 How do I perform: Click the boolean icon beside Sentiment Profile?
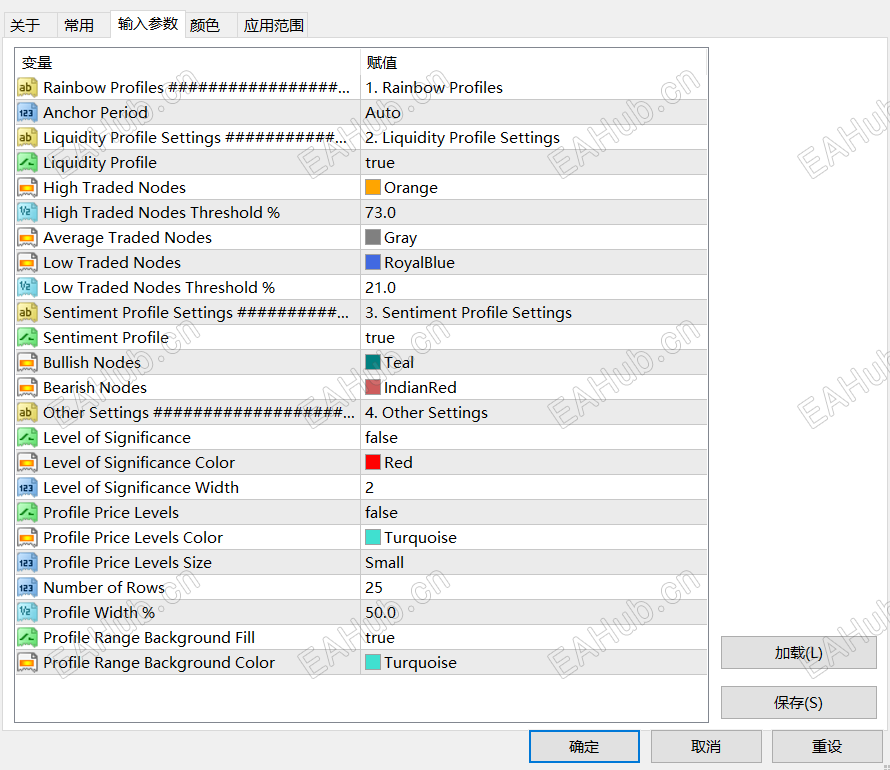coord(27,338)
